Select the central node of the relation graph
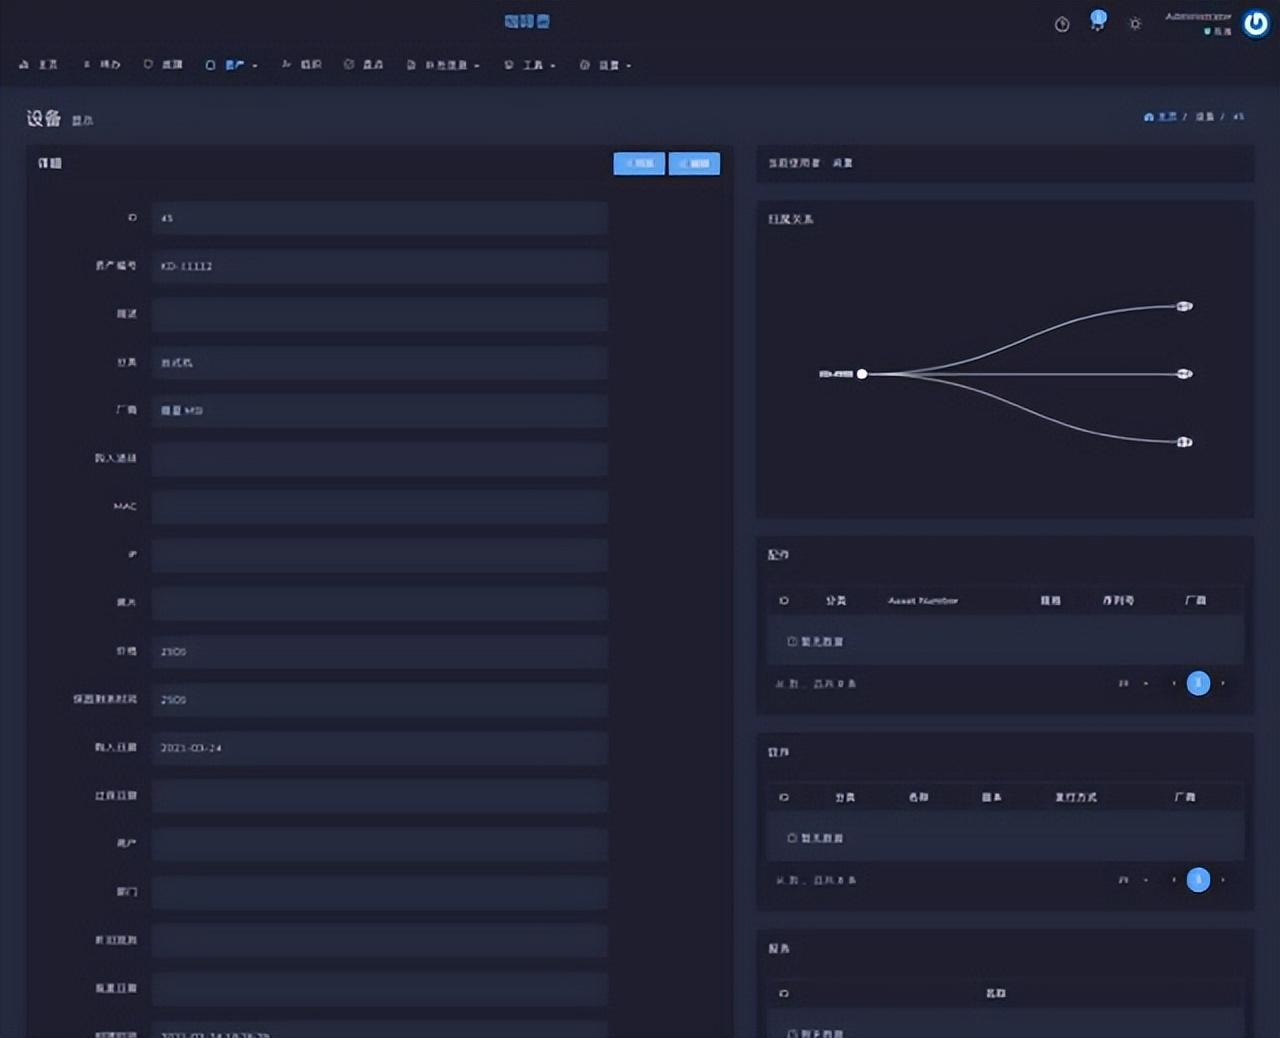1280x1038 pixels. tap(862, 374)
